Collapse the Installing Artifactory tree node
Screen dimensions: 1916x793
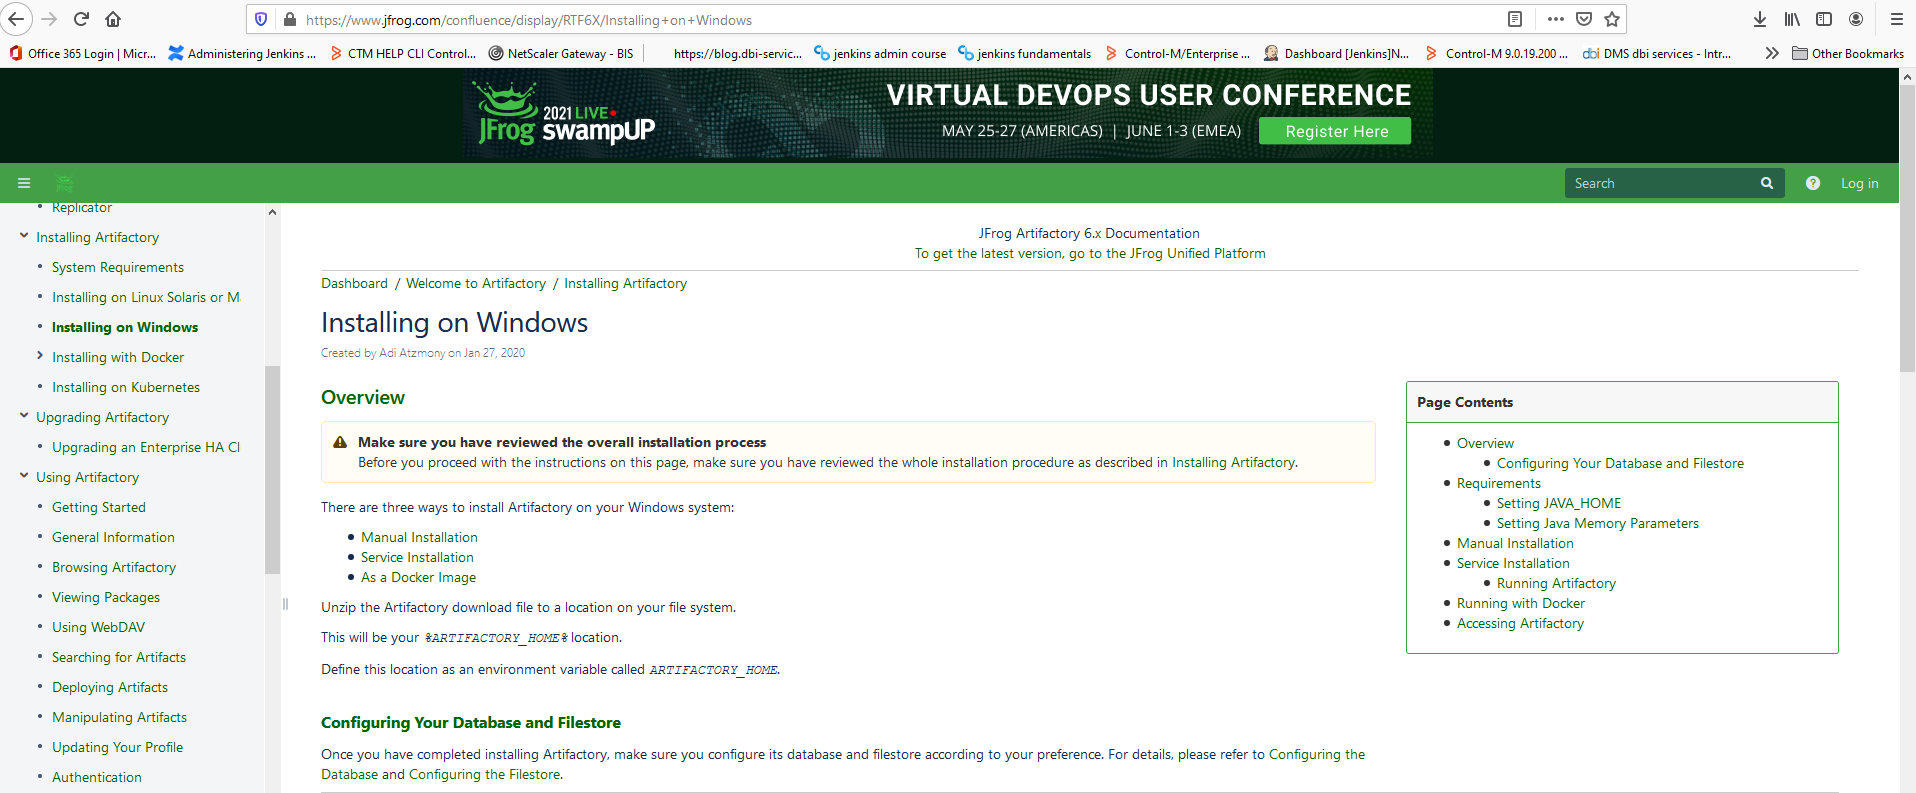pyautogui.click(x=24, y=236)
